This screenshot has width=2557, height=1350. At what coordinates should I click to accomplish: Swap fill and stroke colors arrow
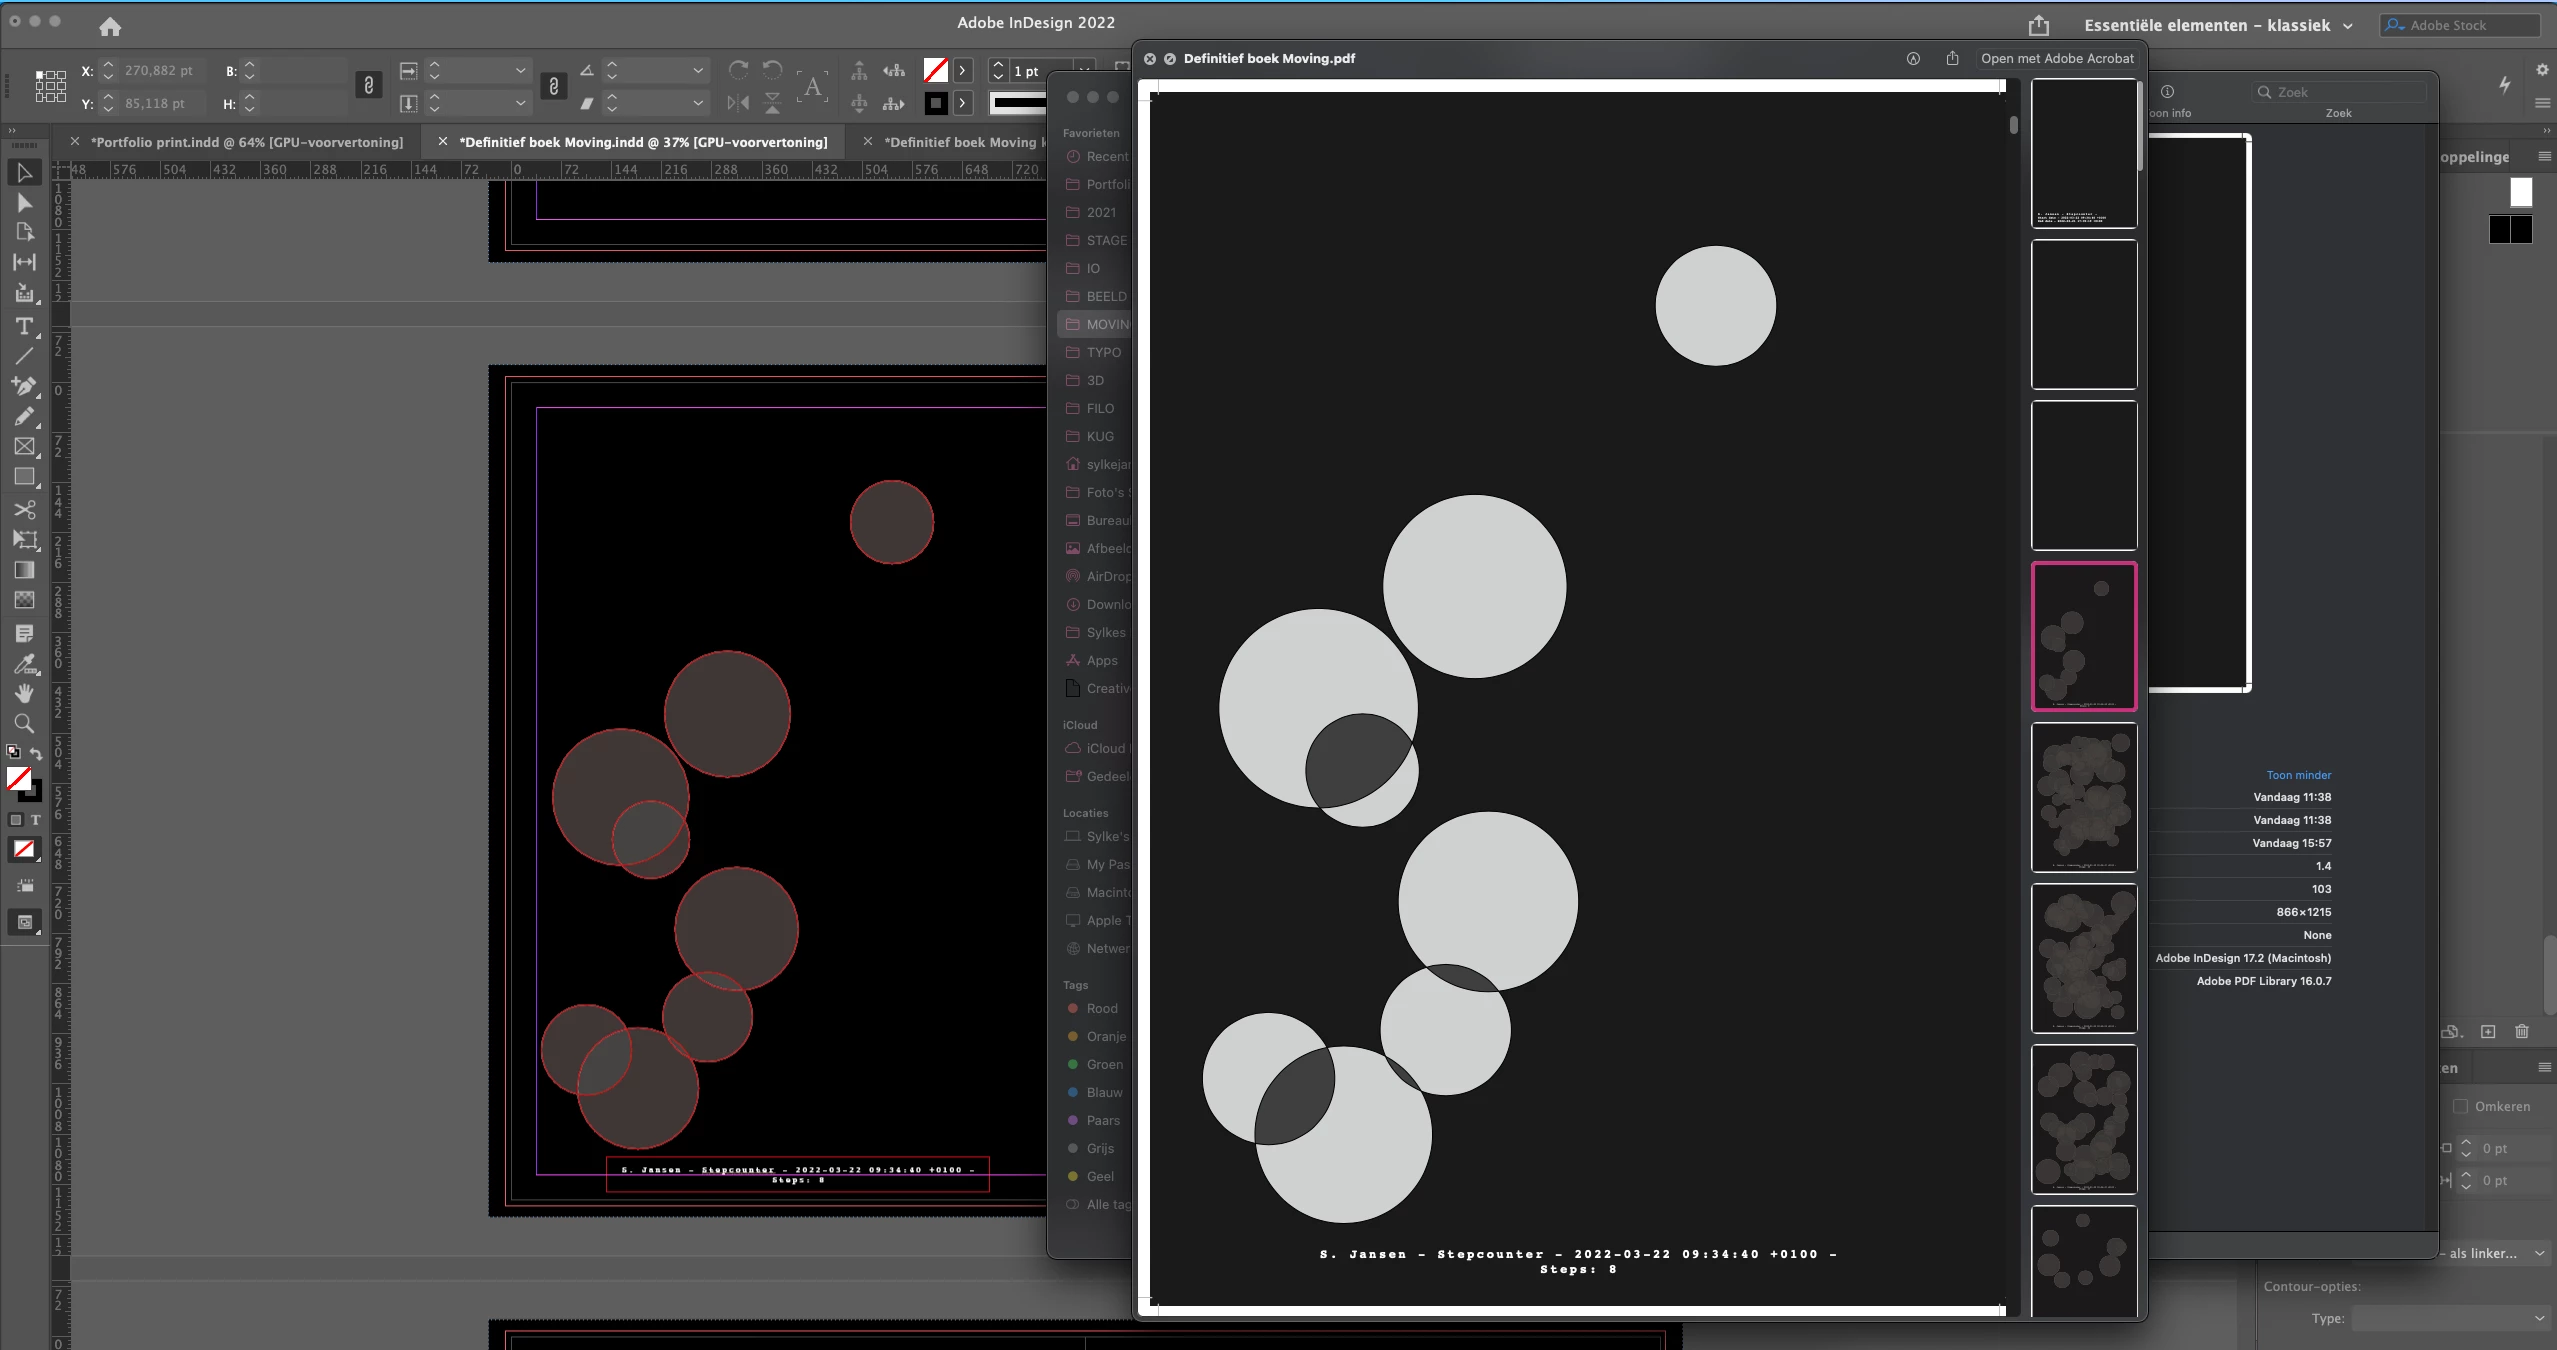36,754
